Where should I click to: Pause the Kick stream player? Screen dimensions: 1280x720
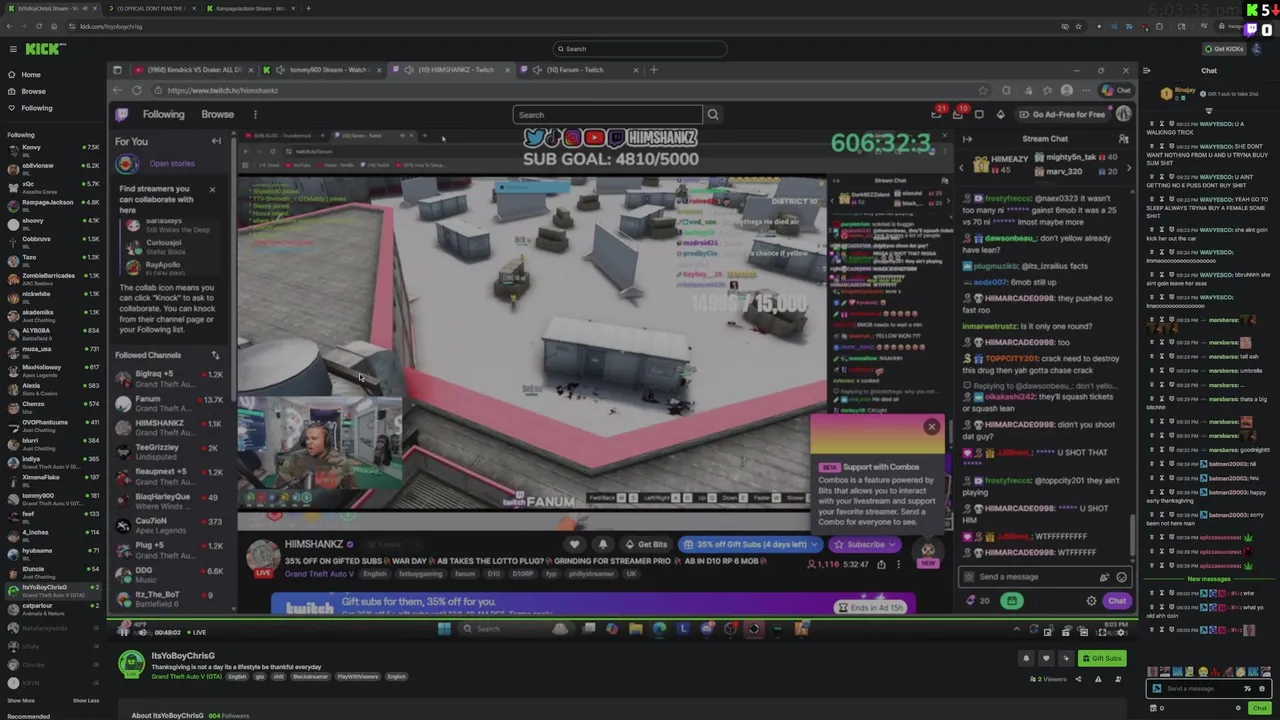[x=124, y=632]
